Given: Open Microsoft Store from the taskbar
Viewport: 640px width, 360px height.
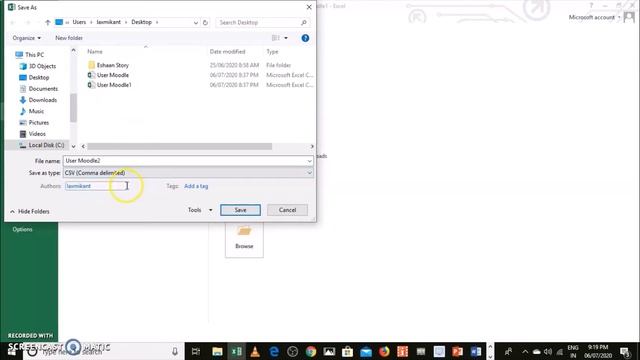Looking at the screenshot, I should (x=347, y=351).
